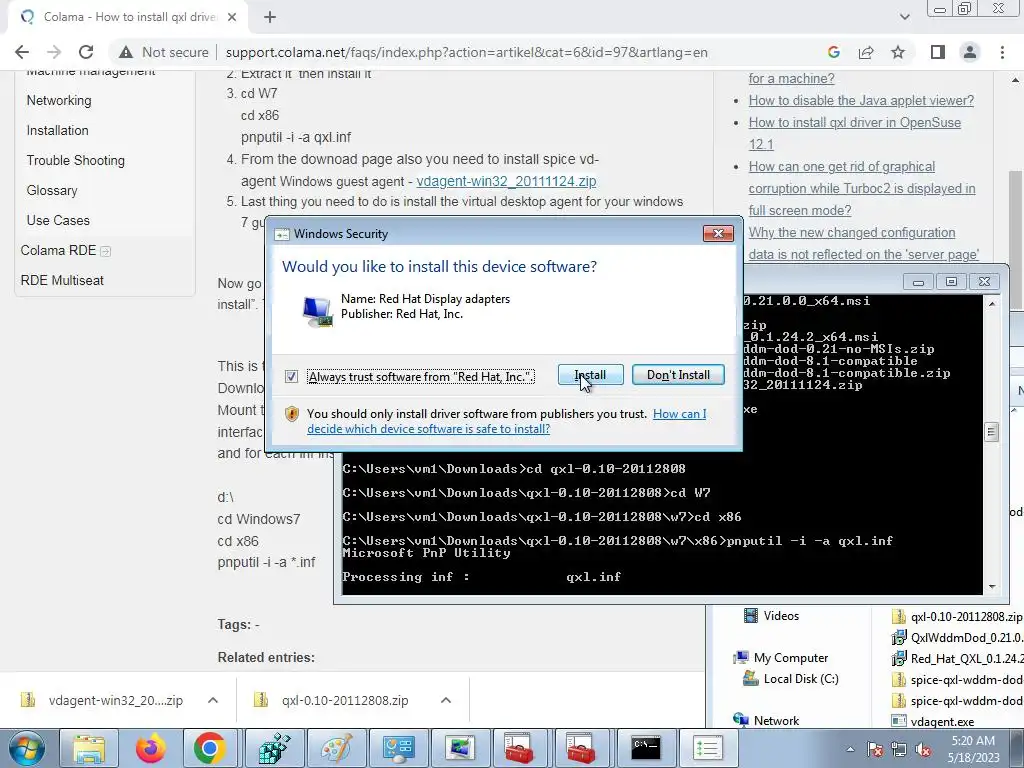Viewport: 1024px width, 768px height.
Task: Open RDE Multiseat sidebar link
Action: (x=62, y=281)
